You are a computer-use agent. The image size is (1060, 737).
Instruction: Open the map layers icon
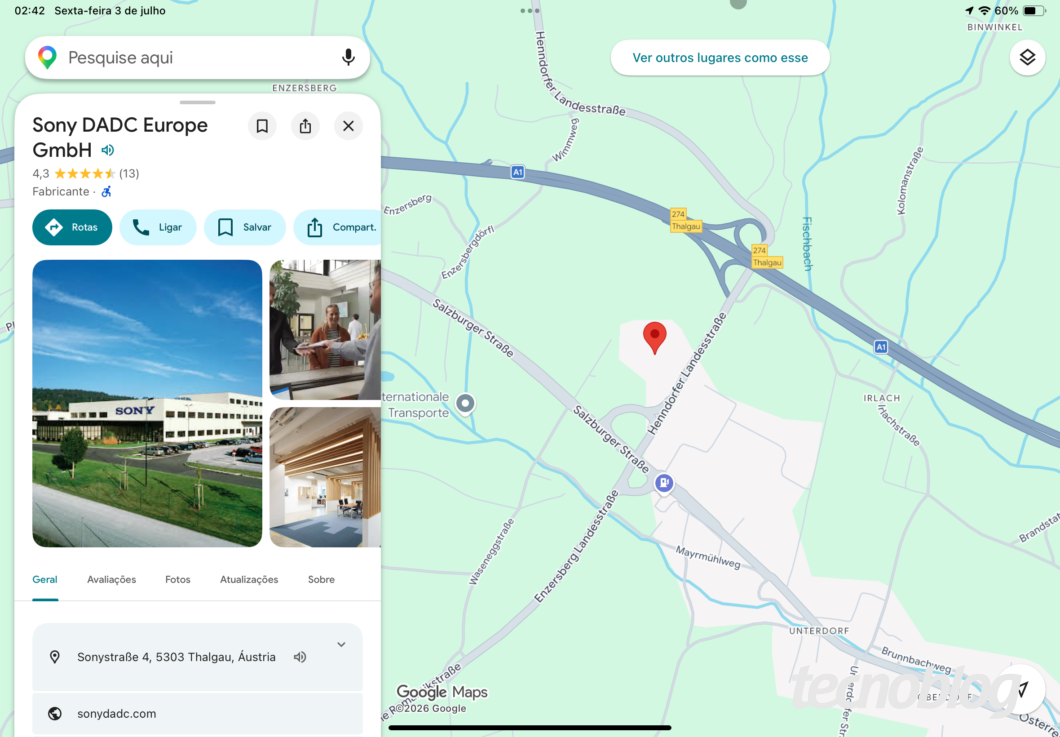pyautogui.click(x=1027, y=57)
